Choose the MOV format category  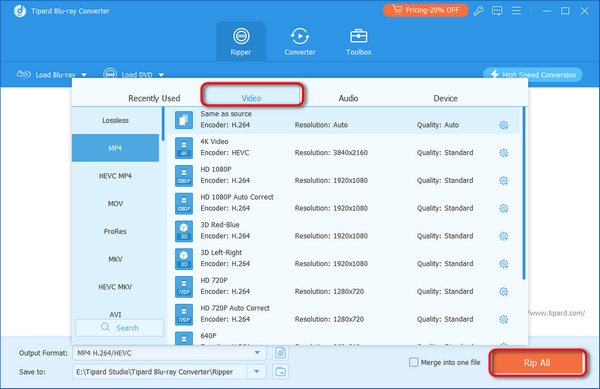tap(116, 204)
